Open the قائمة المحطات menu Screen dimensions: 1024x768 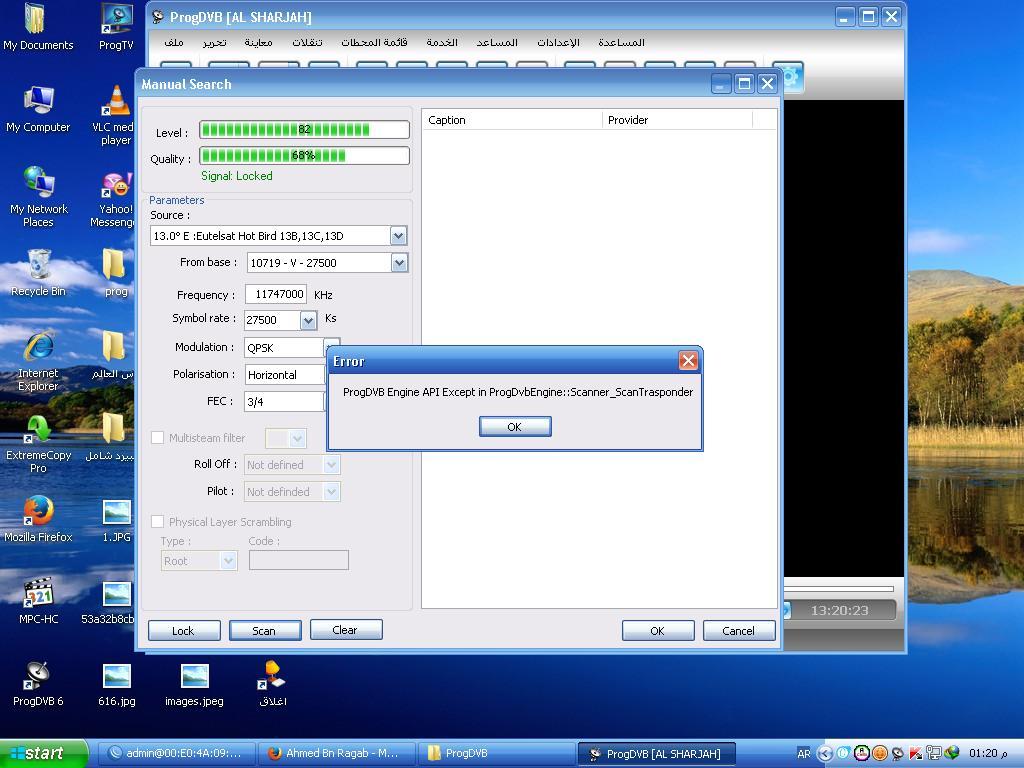pyautogui.click(x=374, y=42)
